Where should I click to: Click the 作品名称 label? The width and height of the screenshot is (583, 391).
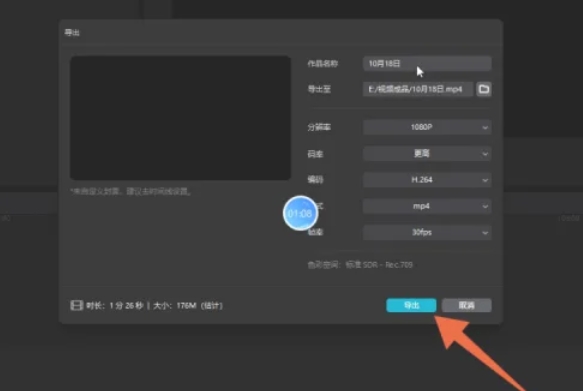[322, 64]
